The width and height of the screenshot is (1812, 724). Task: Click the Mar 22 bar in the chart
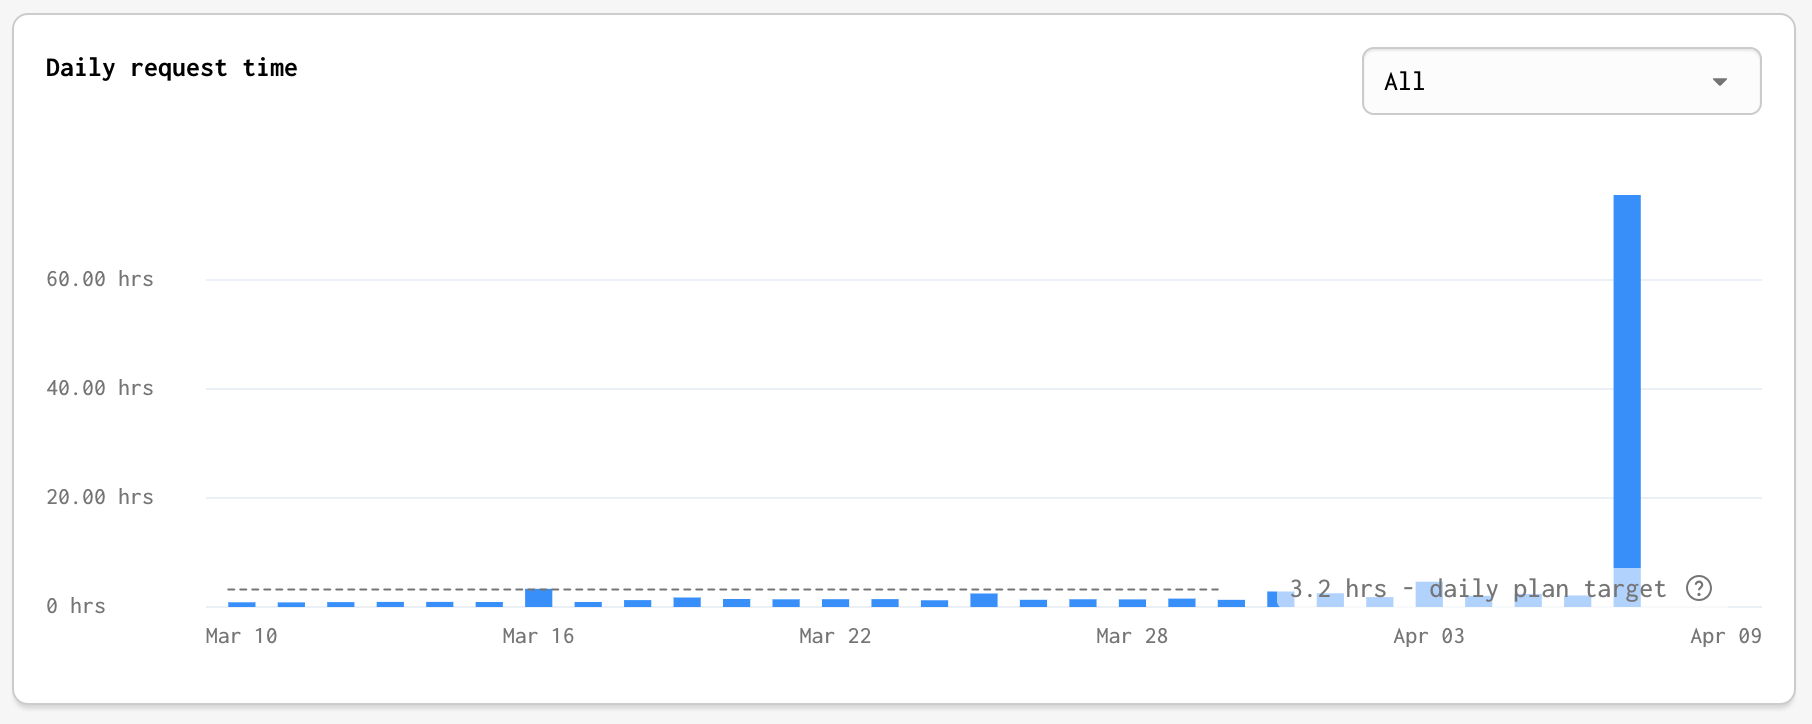(835, 603)
